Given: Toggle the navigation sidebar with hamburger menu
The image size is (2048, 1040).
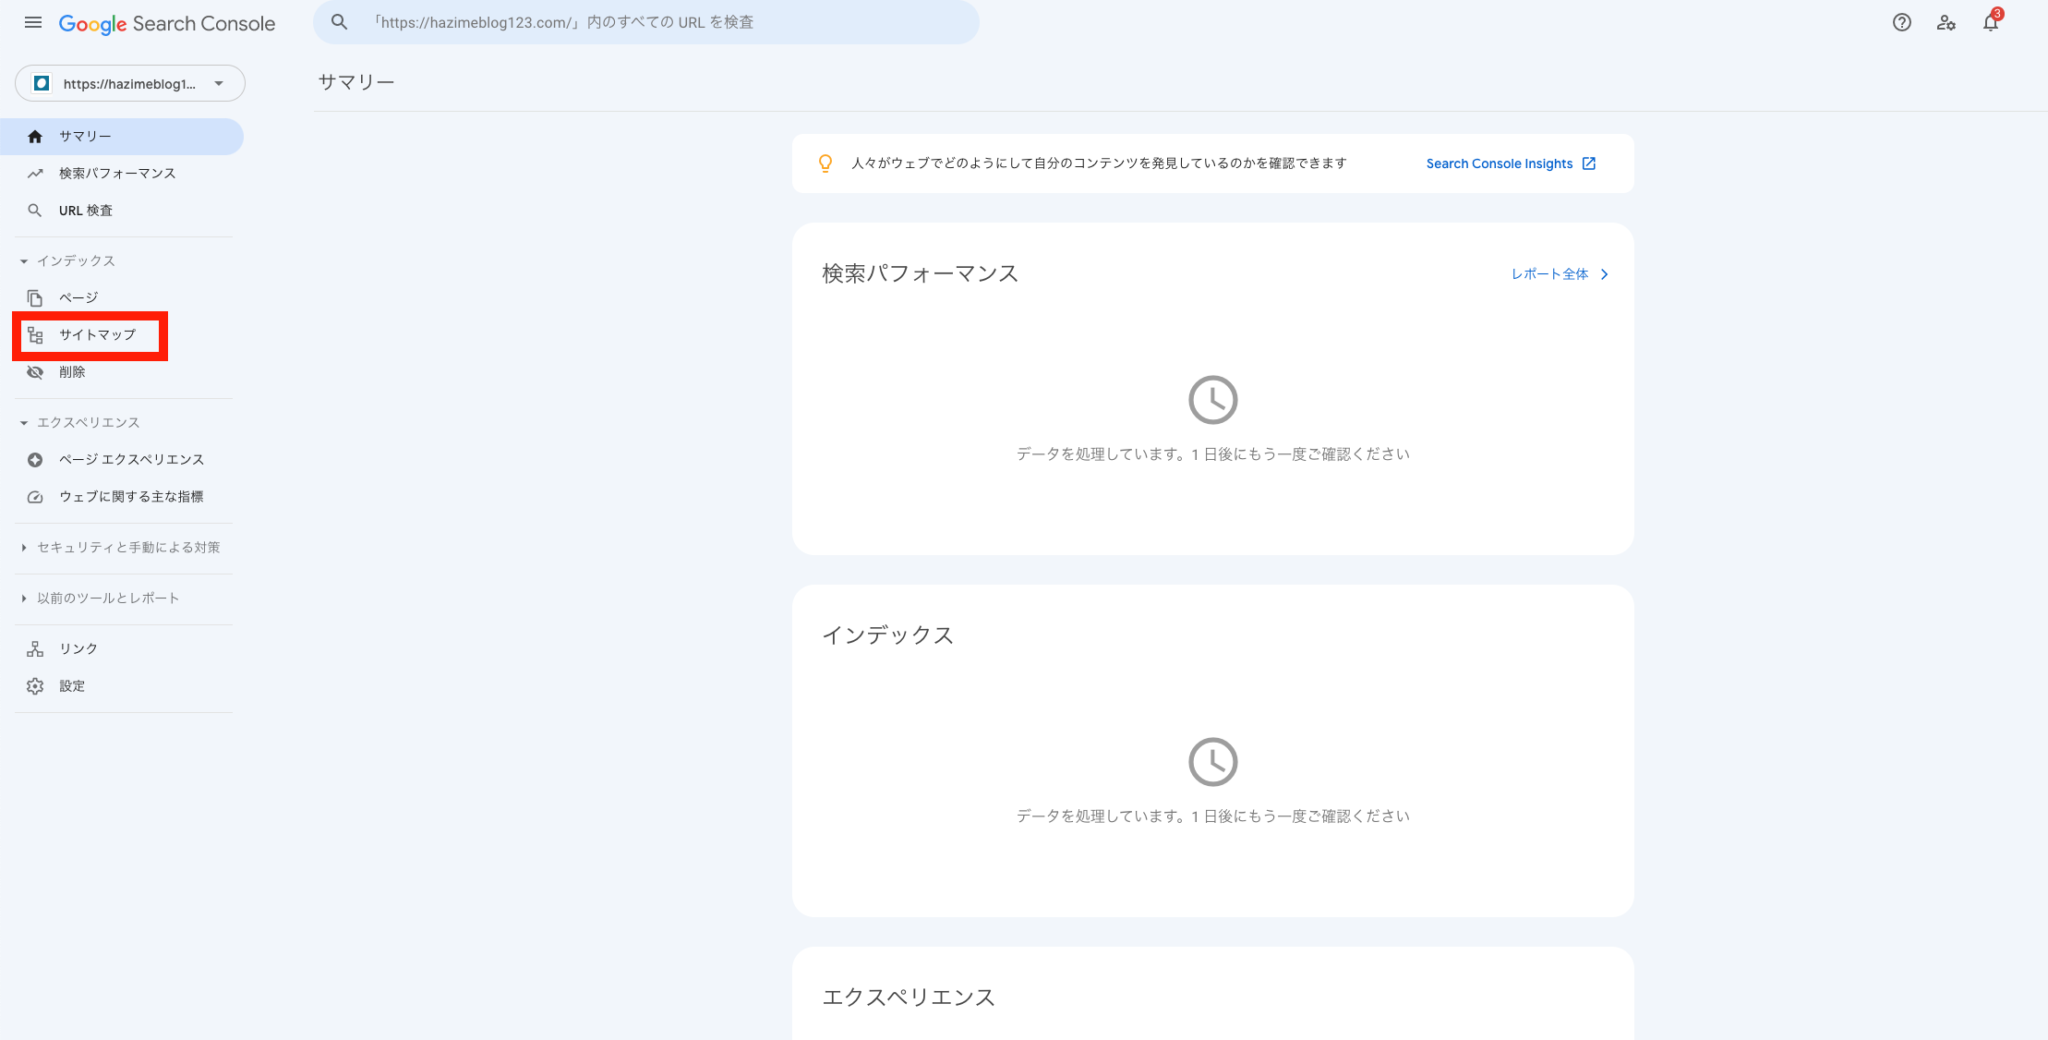Looking at the screenshot, I should pyautogui.click(x=33, y=22).
